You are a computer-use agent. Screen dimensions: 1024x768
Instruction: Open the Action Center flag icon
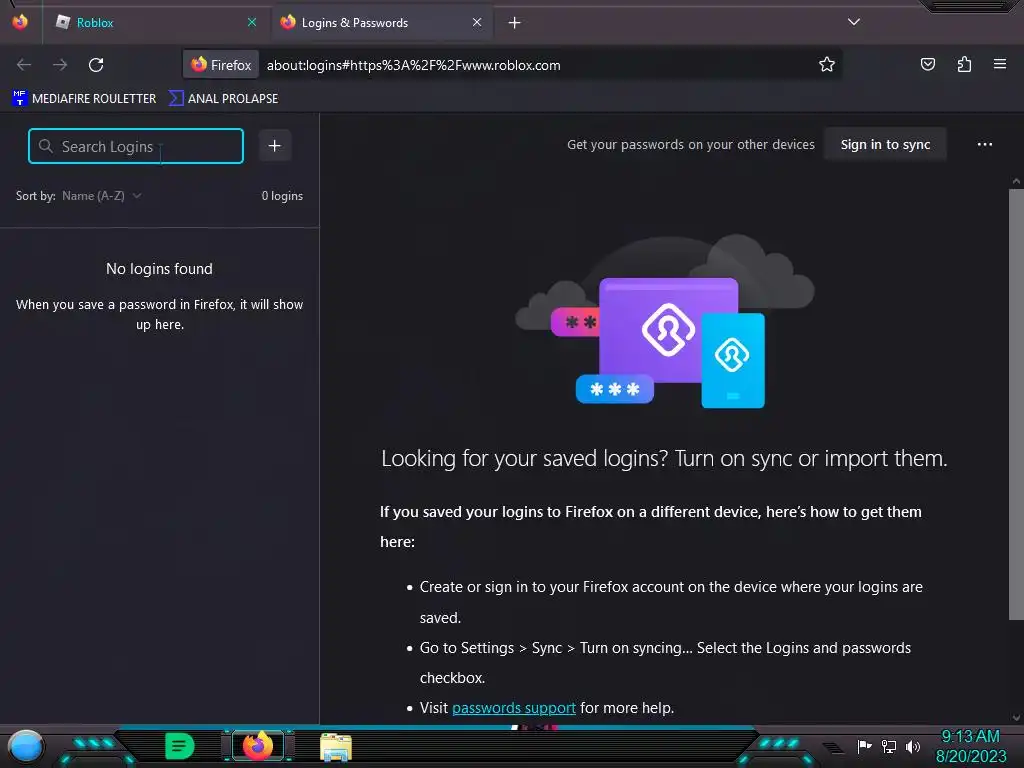click(864, 746)
